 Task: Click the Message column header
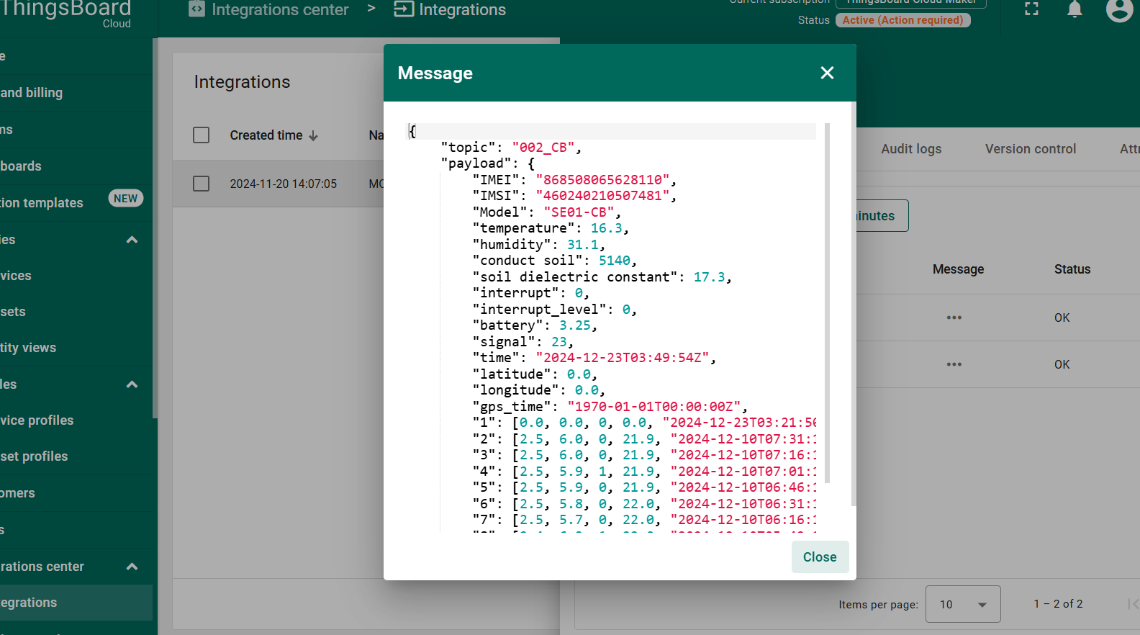(958, 270)
